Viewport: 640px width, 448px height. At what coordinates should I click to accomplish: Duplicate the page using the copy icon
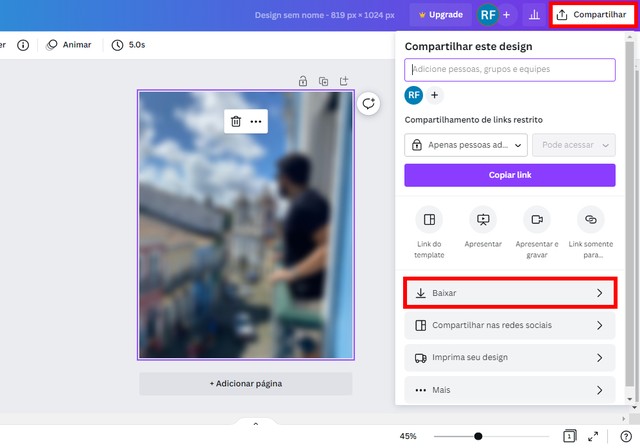[x=323, y=81]
